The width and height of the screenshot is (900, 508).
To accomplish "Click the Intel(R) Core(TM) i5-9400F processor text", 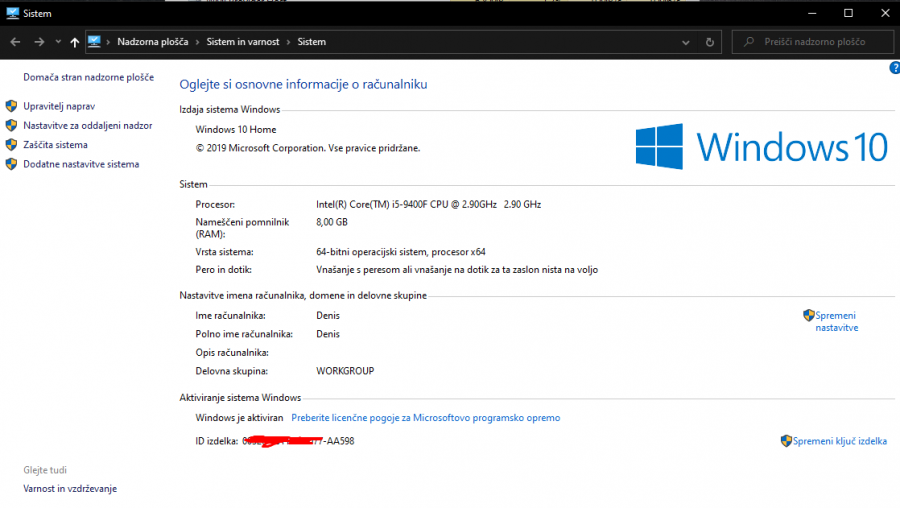I will click(428, 204).
